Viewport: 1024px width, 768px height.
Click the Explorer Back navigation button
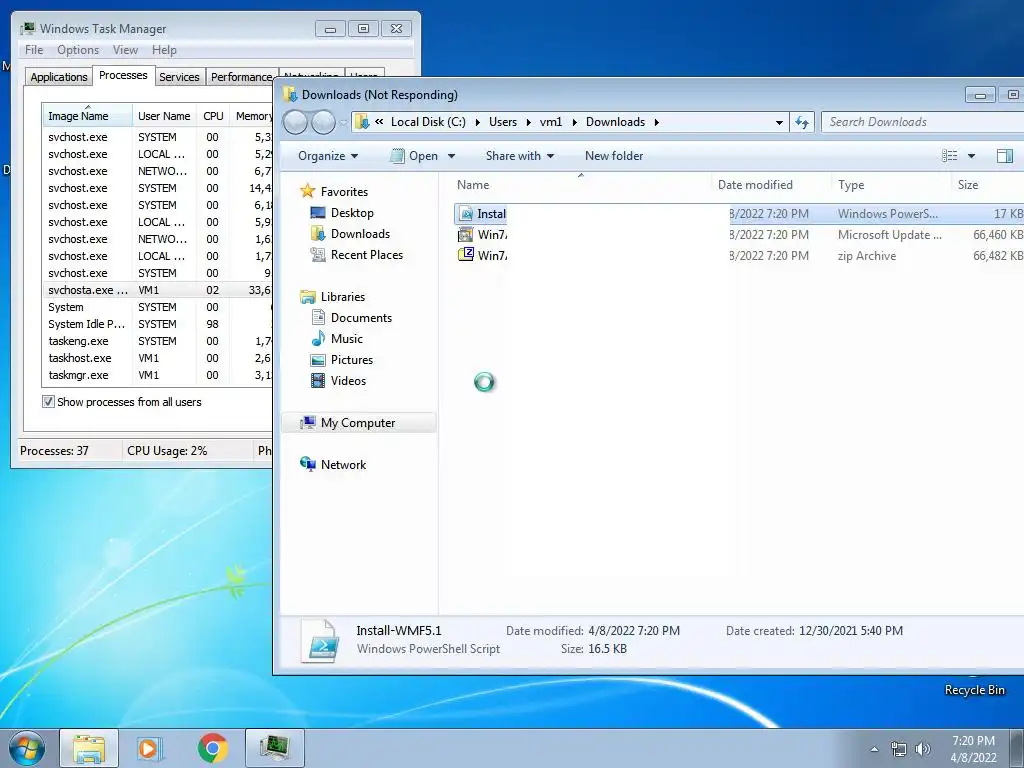tap(295, 122)
